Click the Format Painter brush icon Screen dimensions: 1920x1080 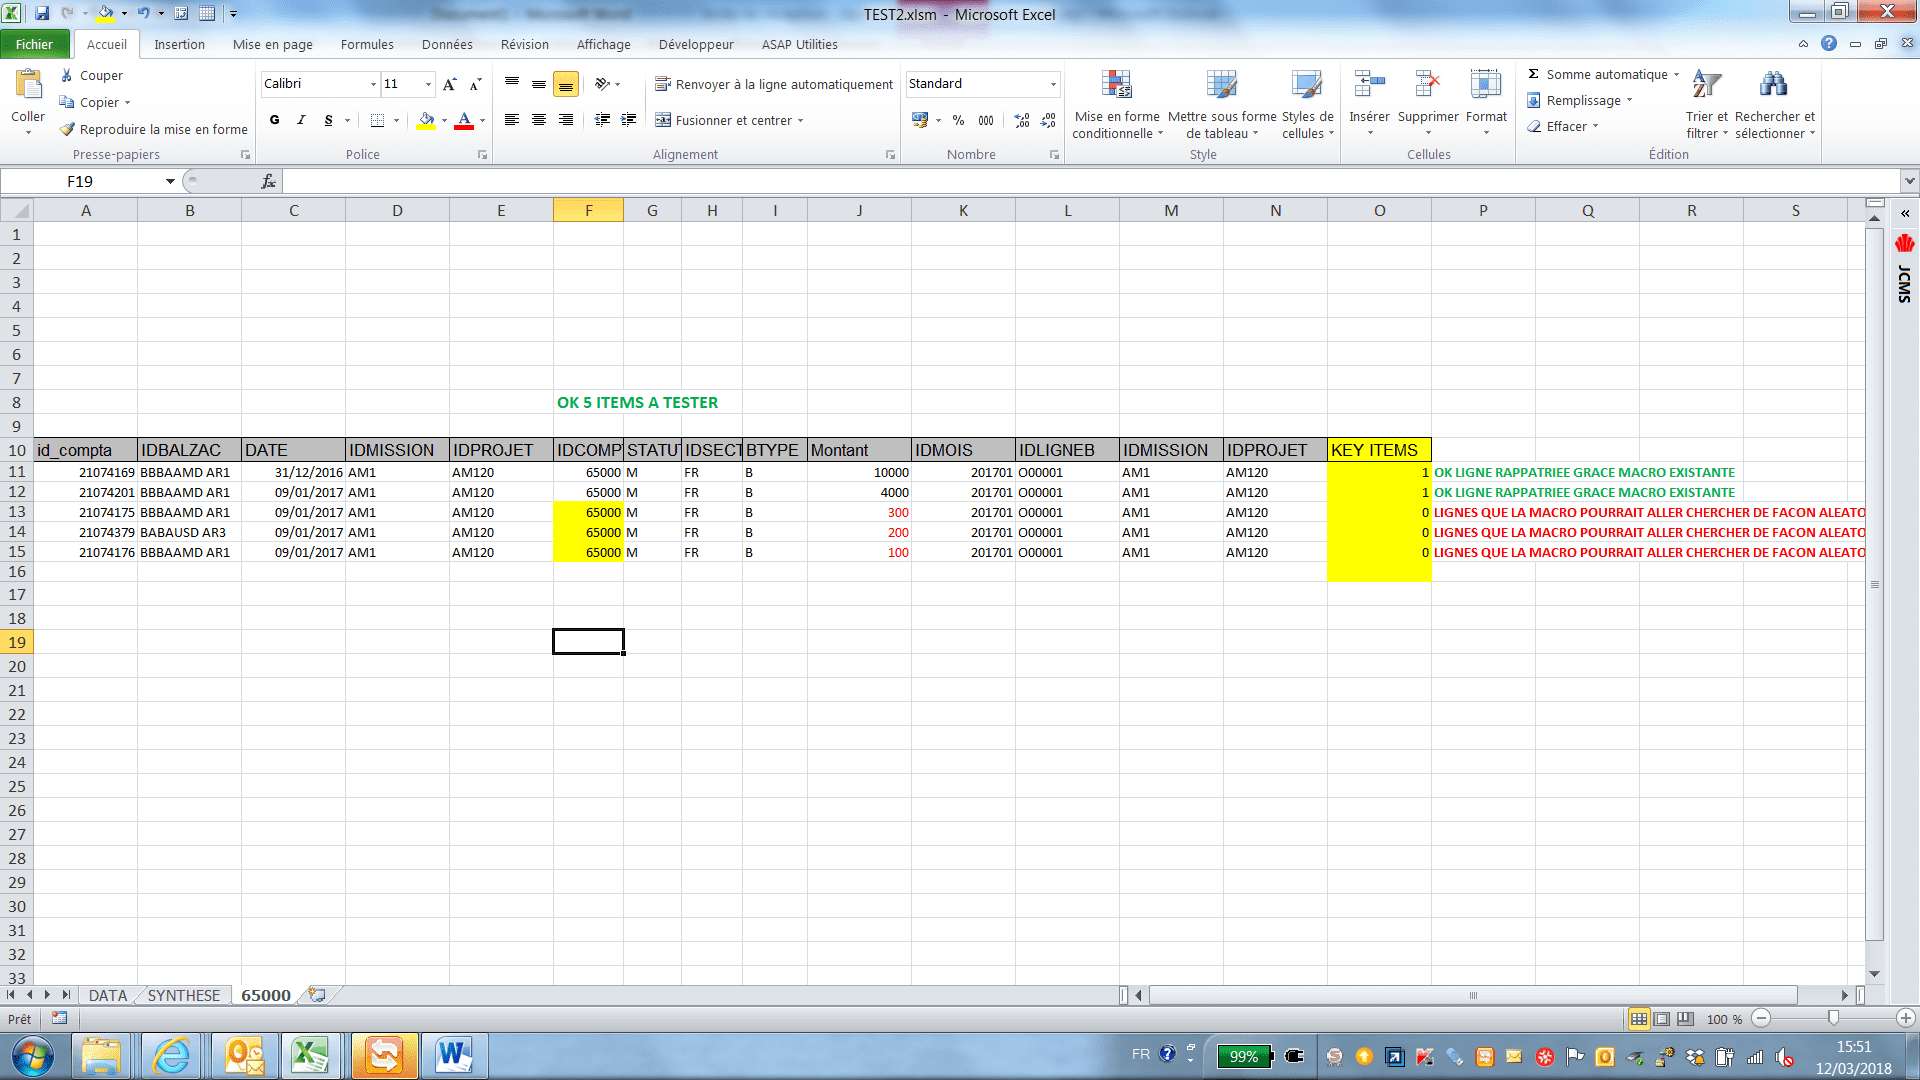[67, 129]
